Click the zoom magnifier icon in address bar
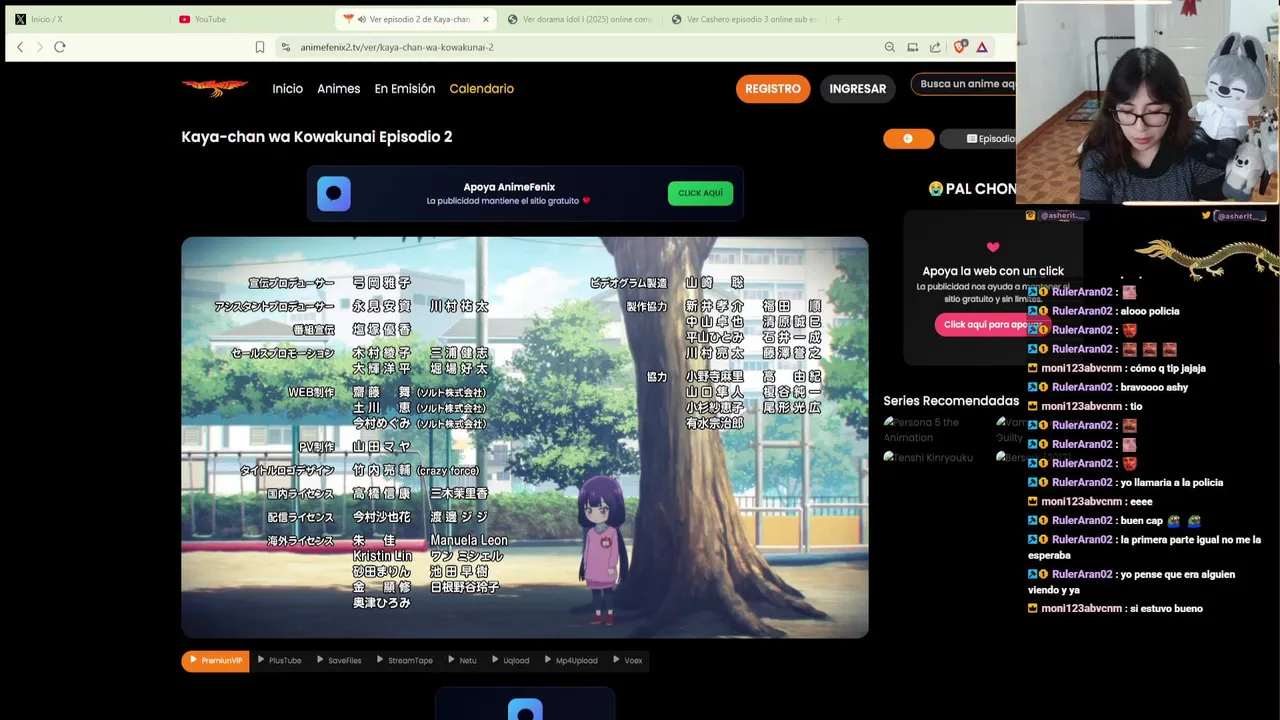1280x720 pixels. pos(890,47)
